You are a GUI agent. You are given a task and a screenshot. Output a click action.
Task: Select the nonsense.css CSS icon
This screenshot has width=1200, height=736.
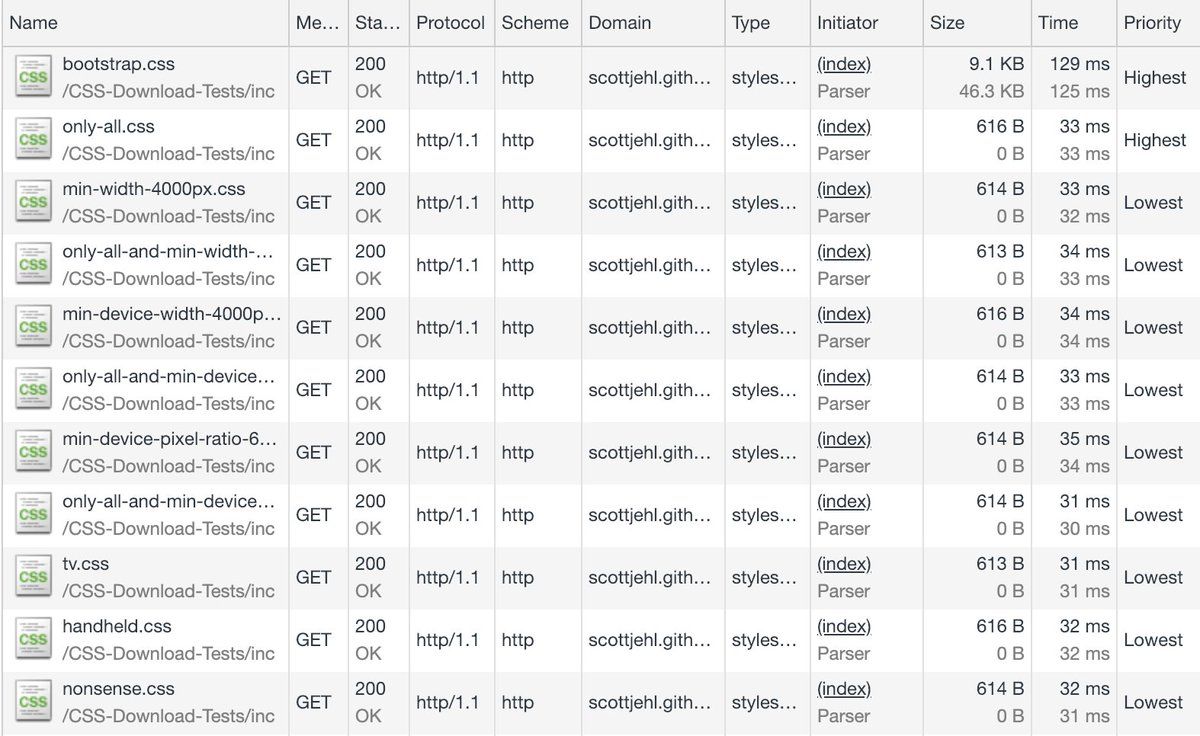coord(33,702)
